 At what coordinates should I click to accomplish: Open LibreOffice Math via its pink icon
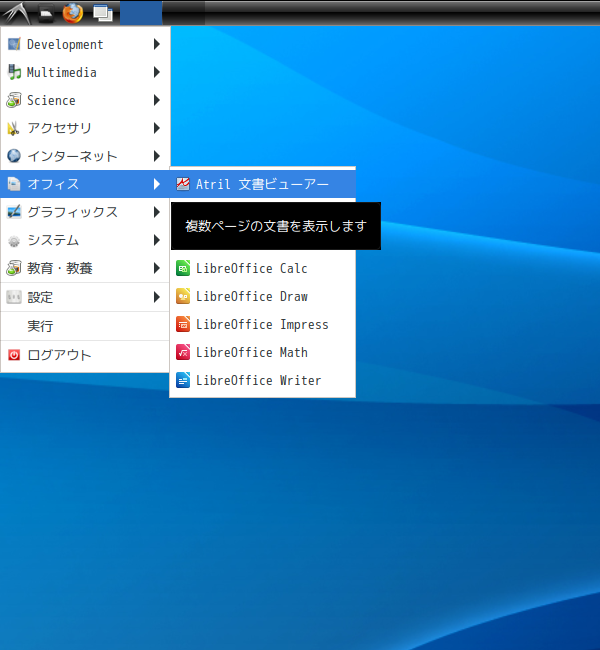click(183, 352)
